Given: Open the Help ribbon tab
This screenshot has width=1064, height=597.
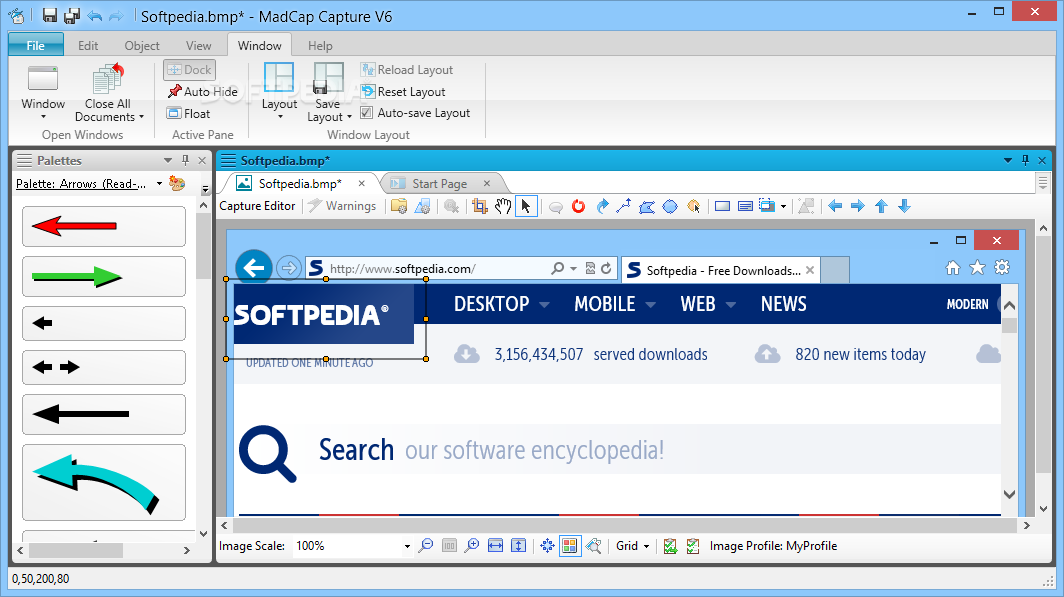Looking at the screenshot, I should [x=320, y=45].
